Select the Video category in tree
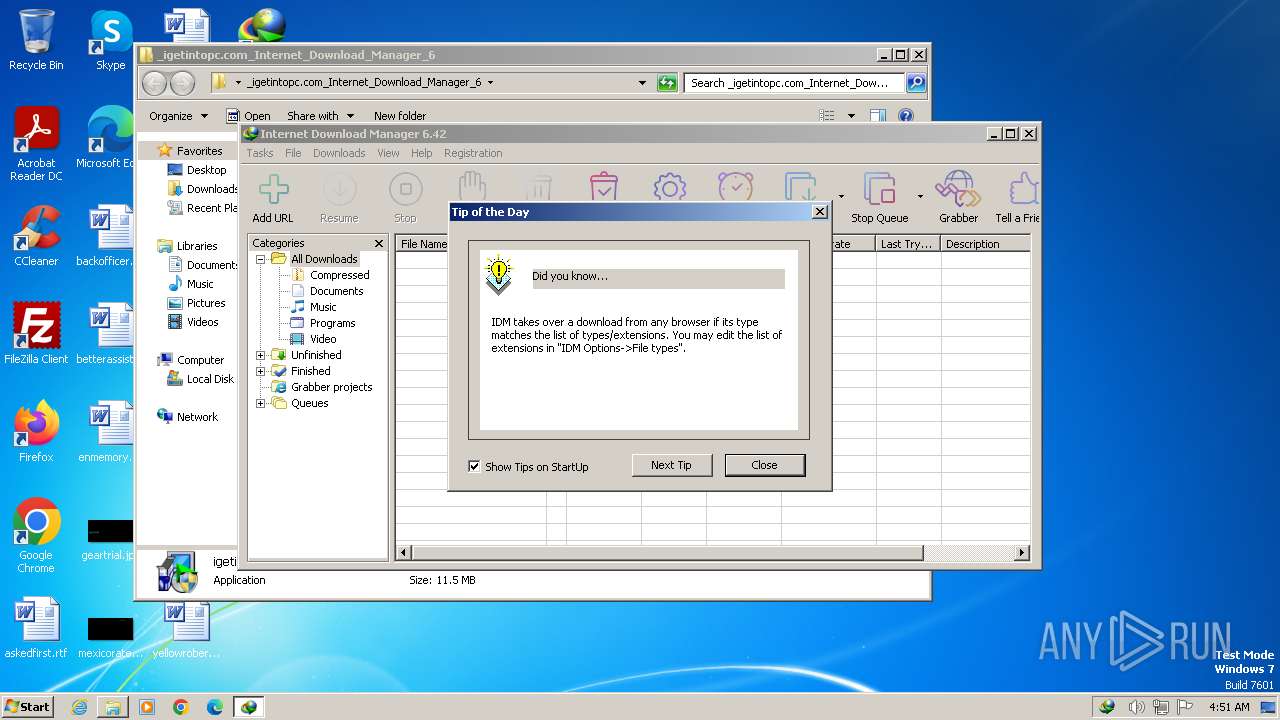 322,339
